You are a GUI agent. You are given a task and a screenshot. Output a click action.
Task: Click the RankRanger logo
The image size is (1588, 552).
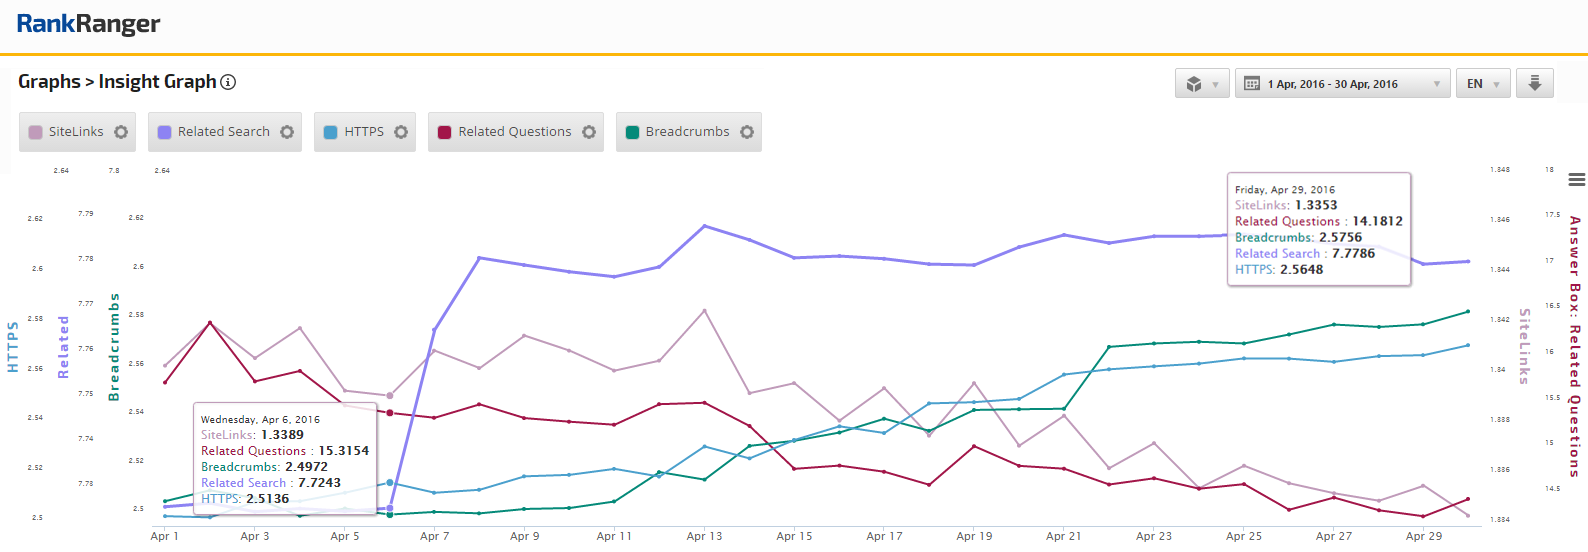click(88, 24)
